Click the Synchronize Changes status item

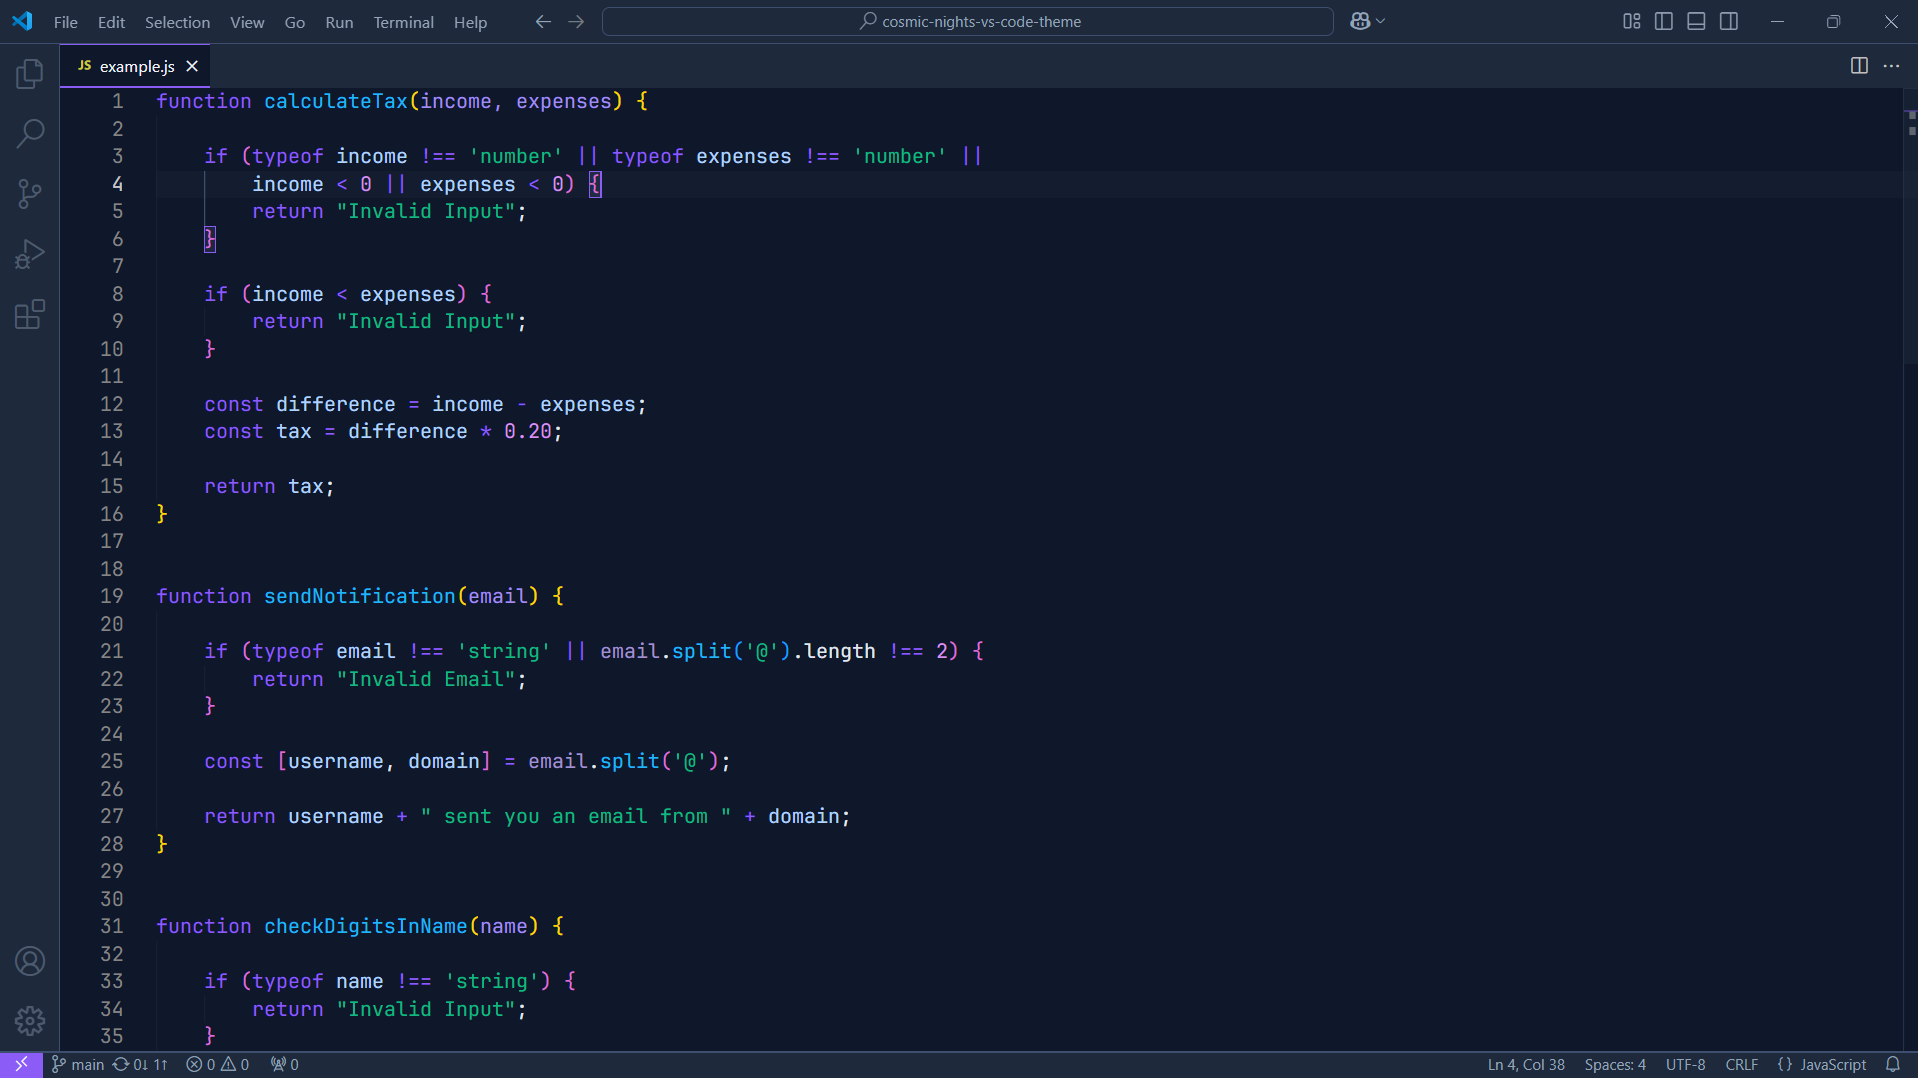click(140, 1065)
